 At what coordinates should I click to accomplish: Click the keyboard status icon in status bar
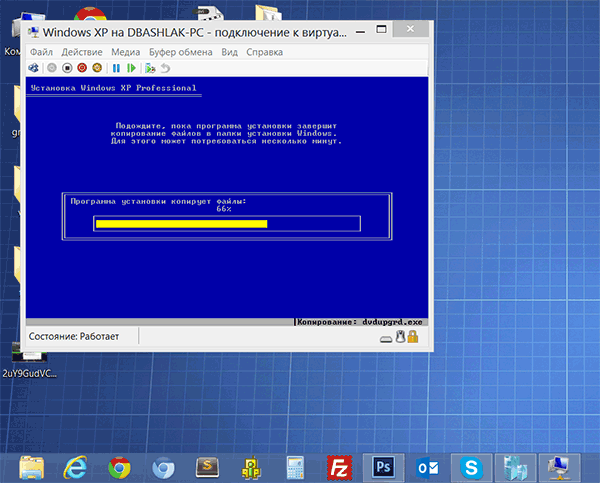click(x=386, y=339)
